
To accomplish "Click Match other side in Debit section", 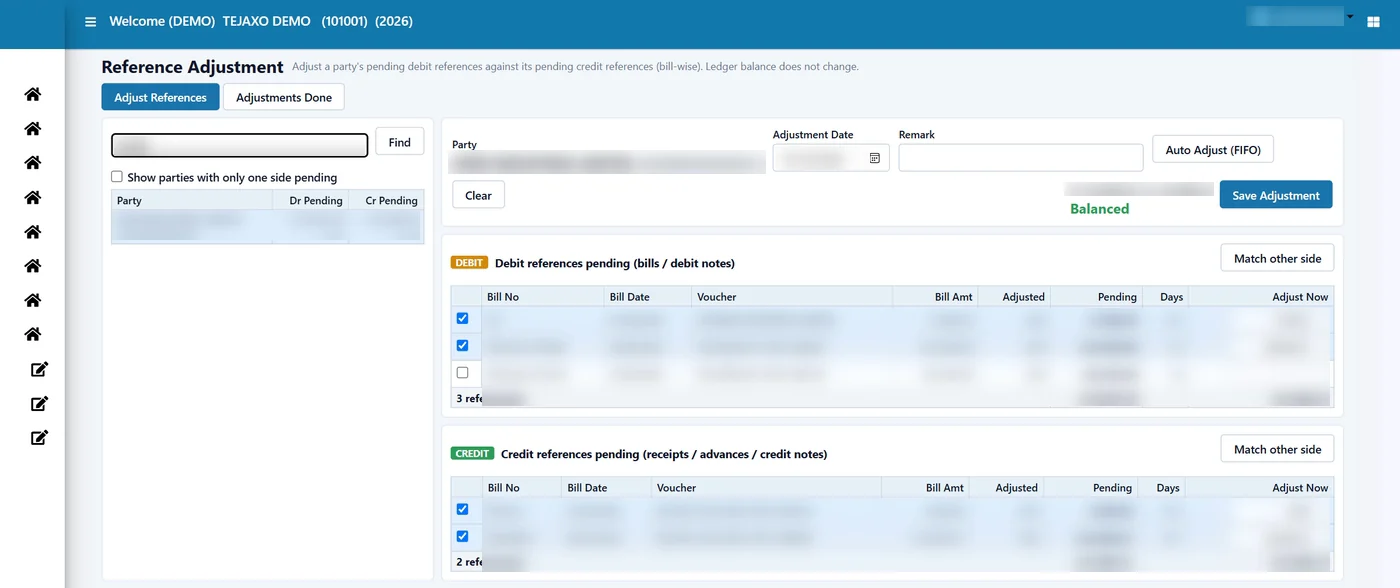I will pos(1277,258).
